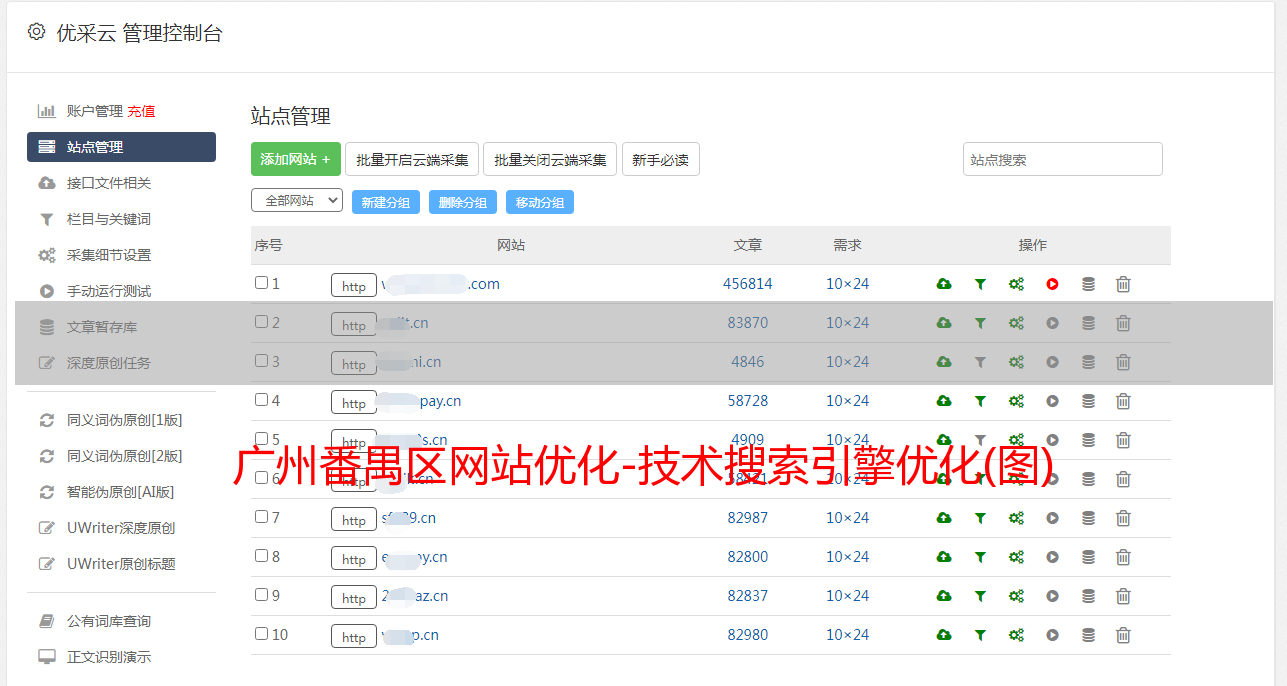Delete row 8 site via trash icon

[x=1123, y=557]
